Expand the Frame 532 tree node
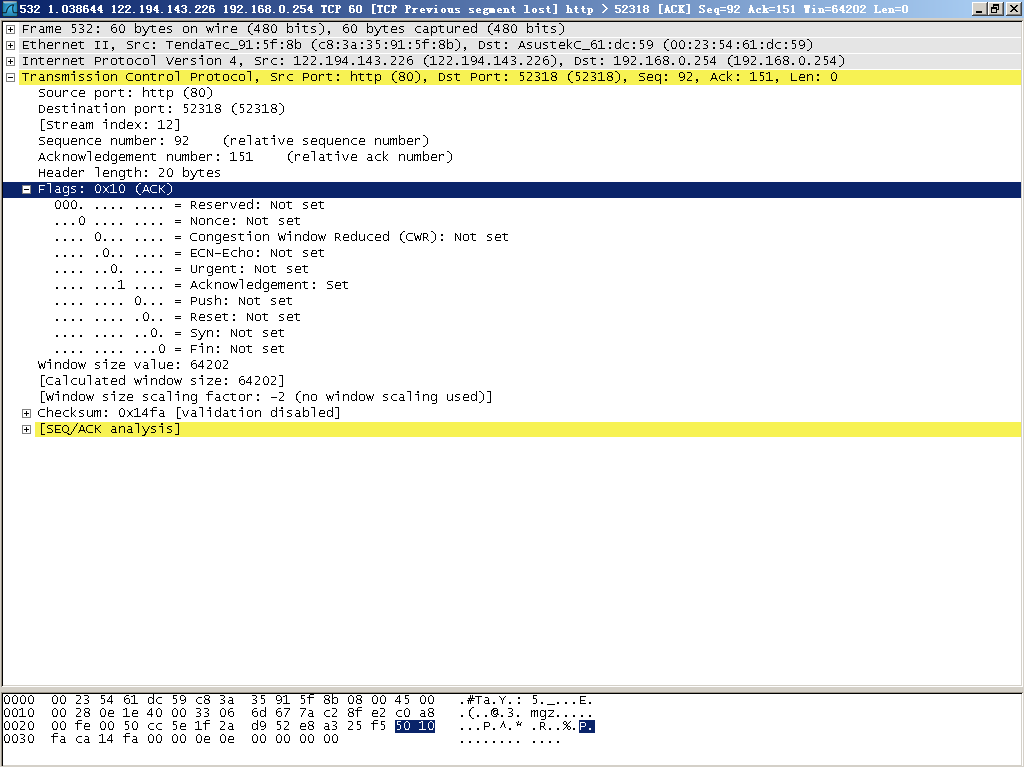 (10, 29)
